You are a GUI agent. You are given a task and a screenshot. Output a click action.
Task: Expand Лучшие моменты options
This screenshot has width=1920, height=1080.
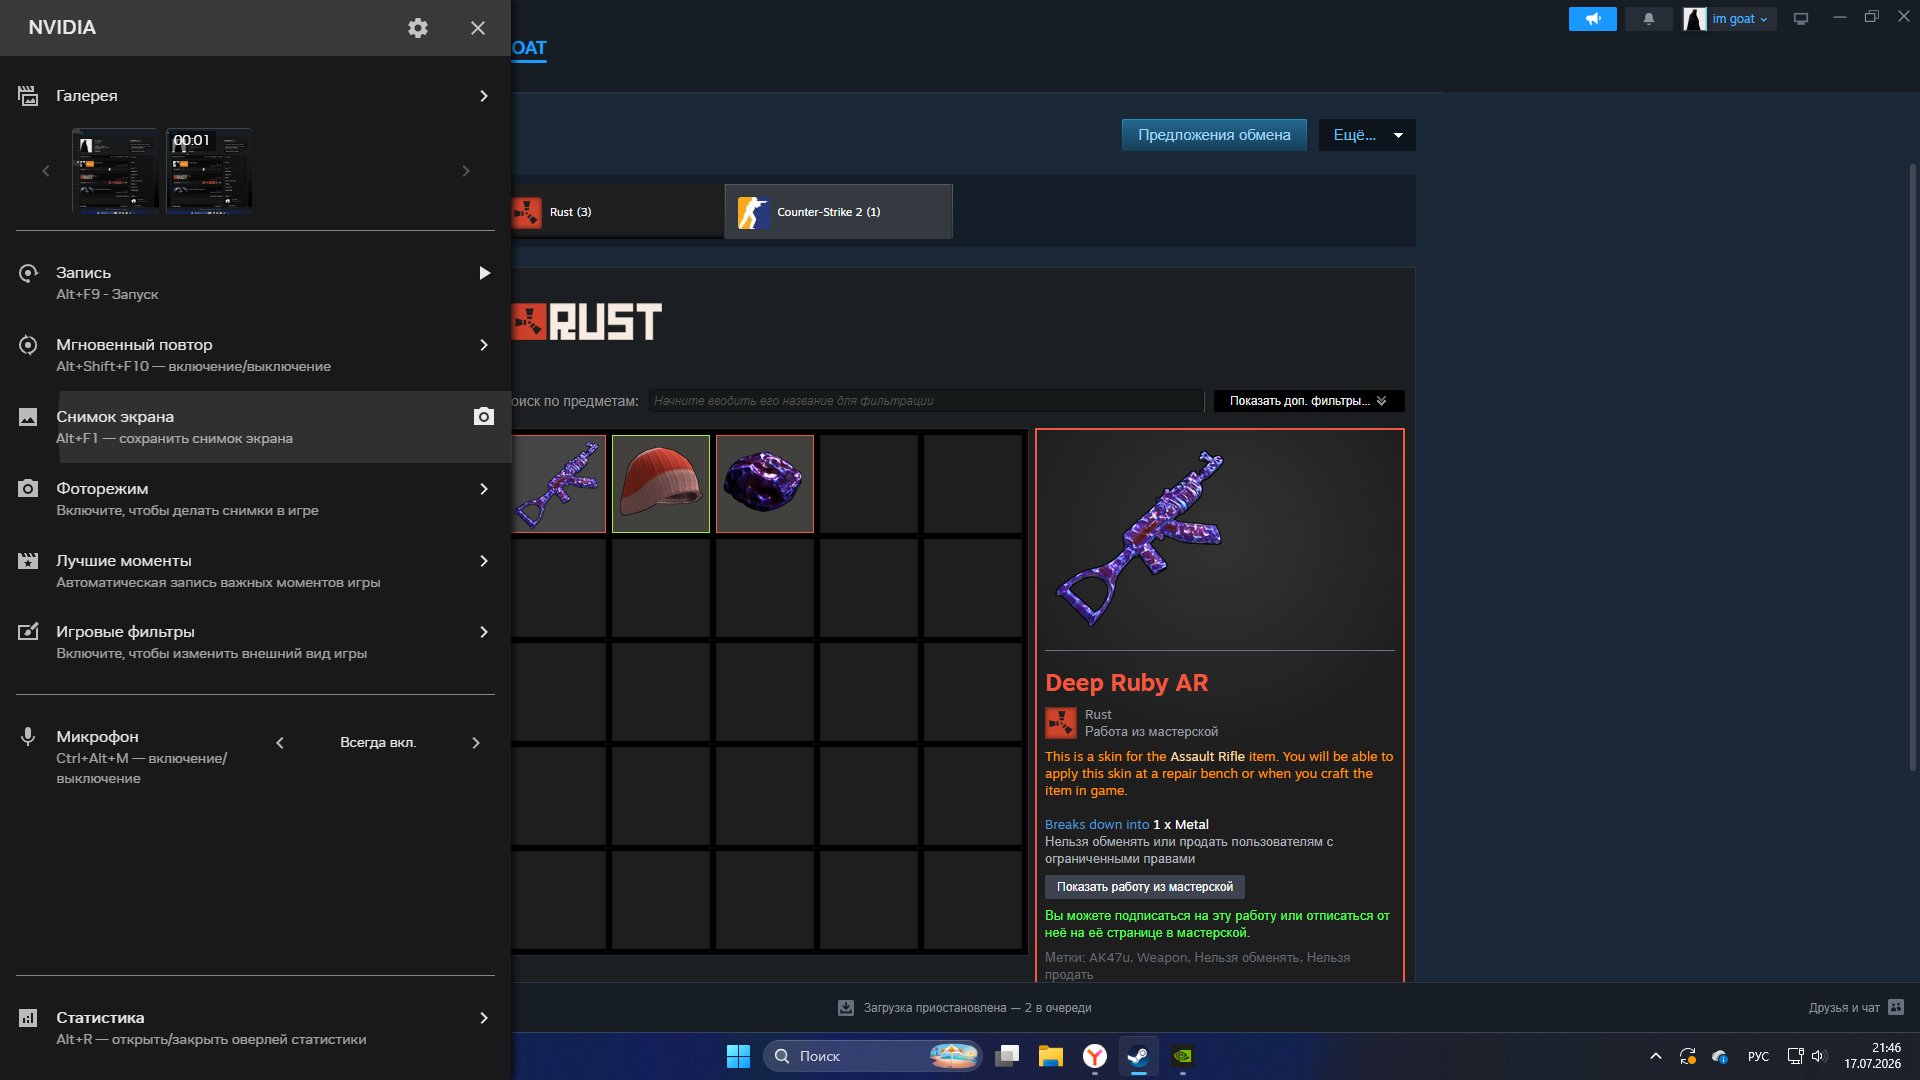[484, 561]
